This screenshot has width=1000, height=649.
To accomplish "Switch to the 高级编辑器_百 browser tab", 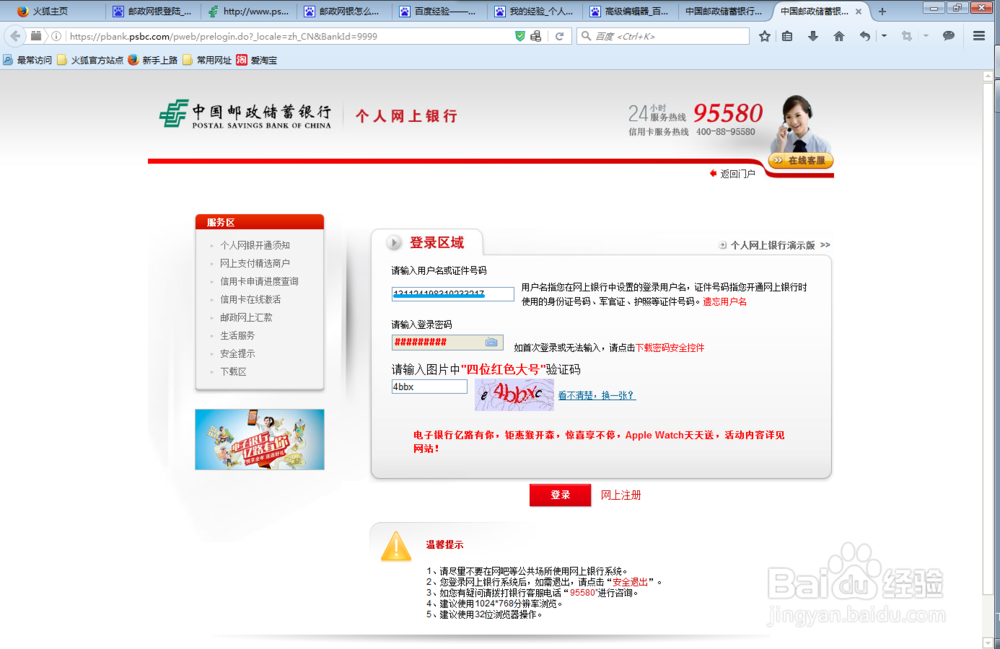I will point(630,11).
